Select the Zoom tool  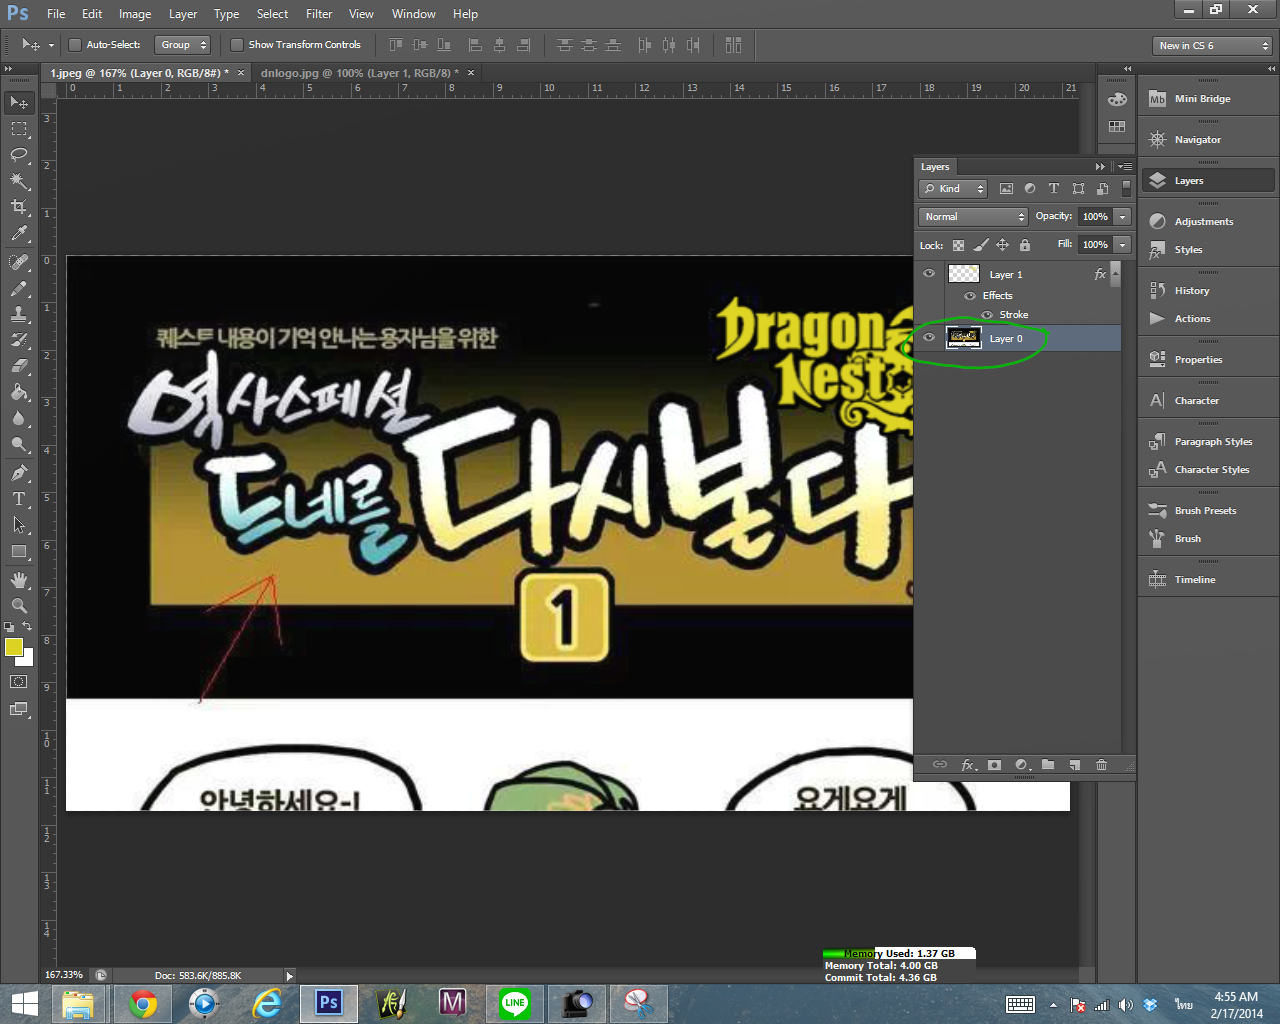point(19,606)
